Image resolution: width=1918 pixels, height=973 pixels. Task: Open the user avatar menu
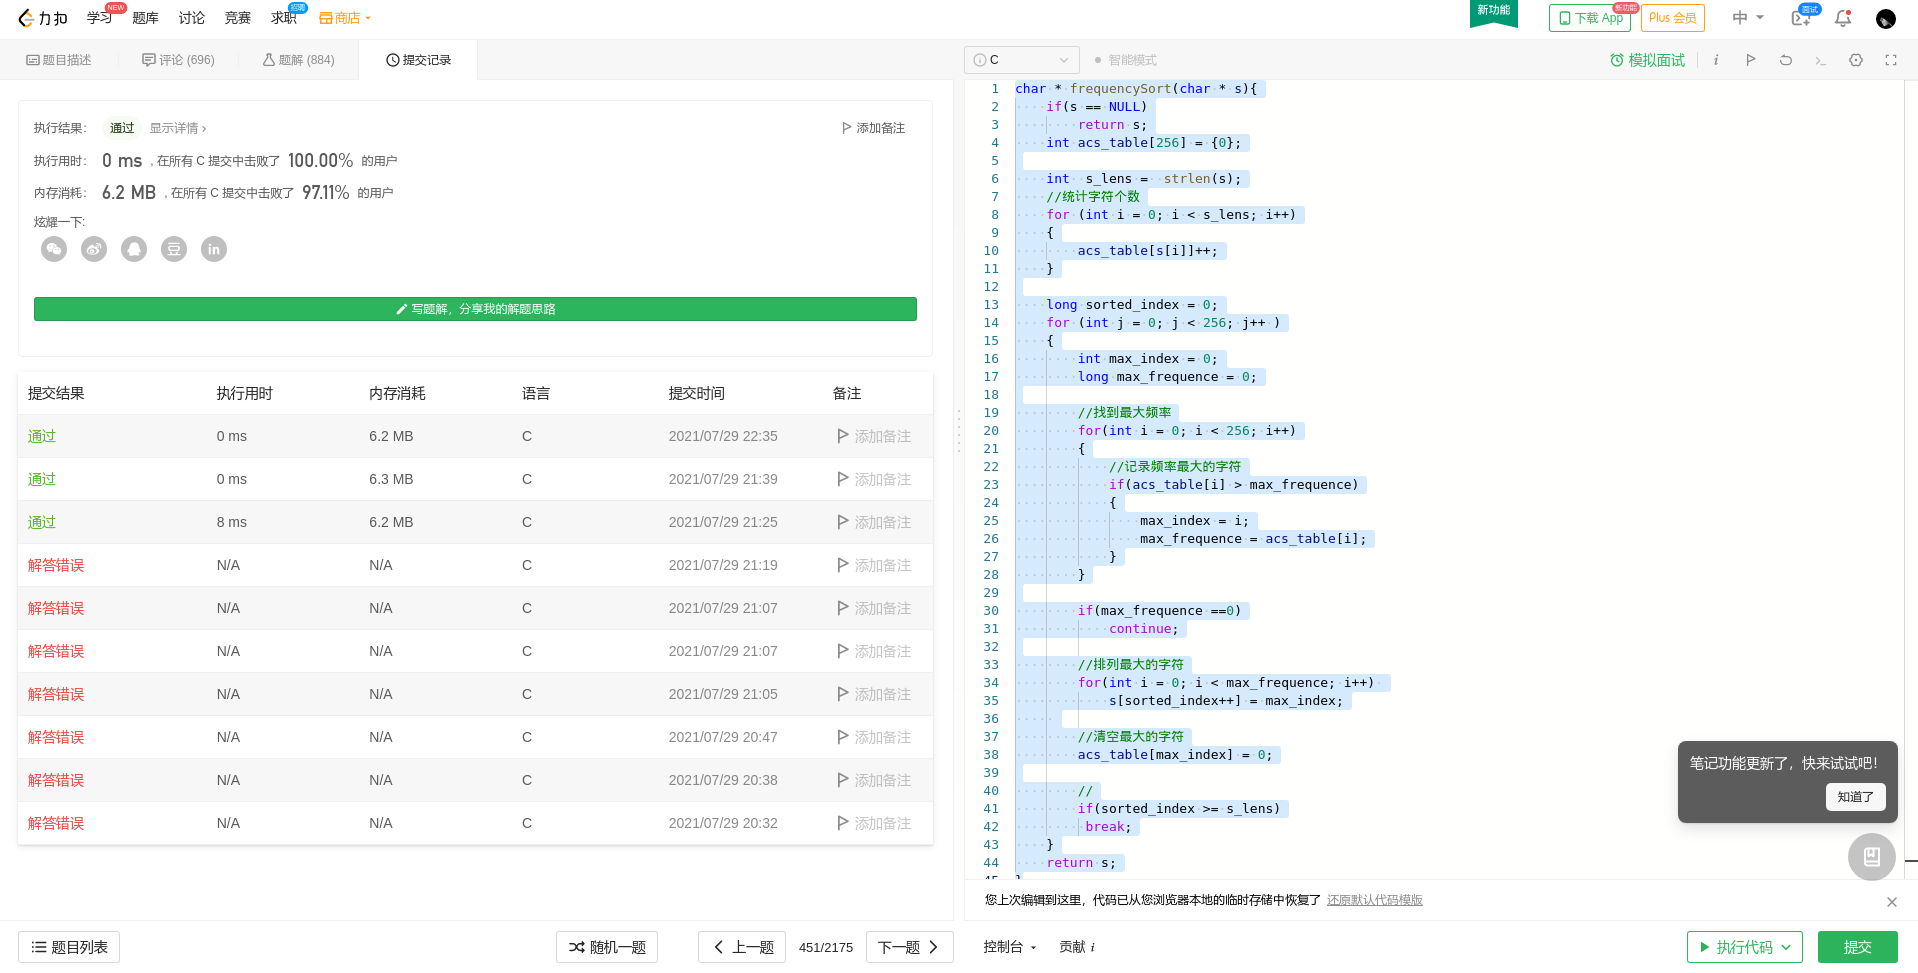(1886, 18)
